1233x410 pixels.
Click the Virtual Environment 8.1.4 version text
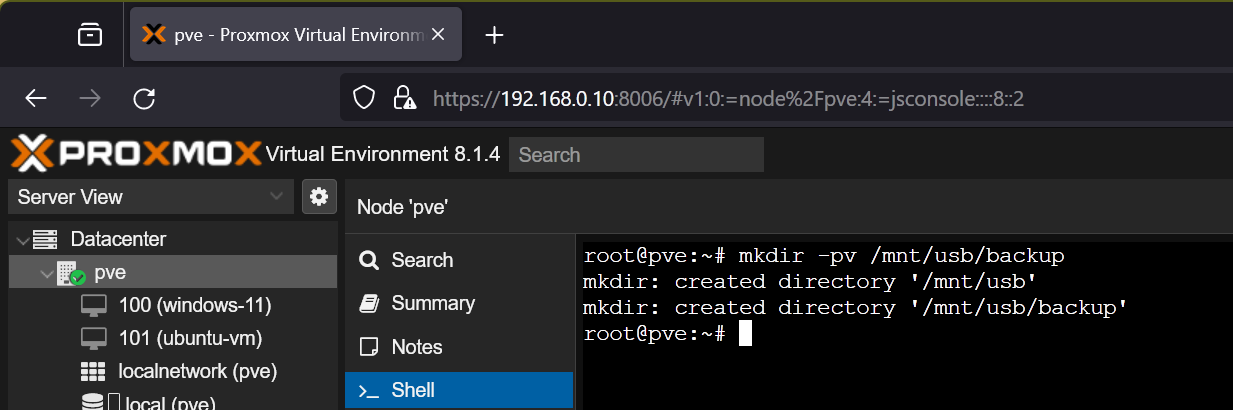(x=382, y=154)
